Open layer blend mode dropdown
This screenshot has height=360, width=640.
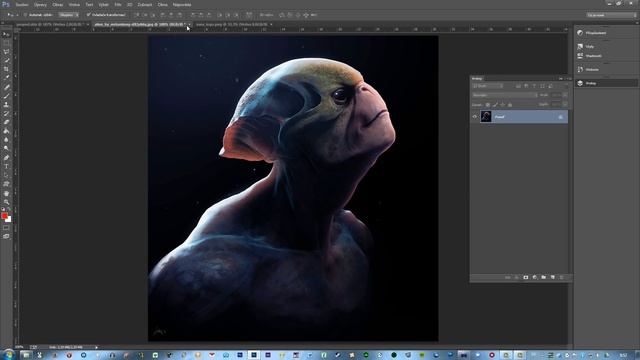pyautogui.click(x=505, y=95)
